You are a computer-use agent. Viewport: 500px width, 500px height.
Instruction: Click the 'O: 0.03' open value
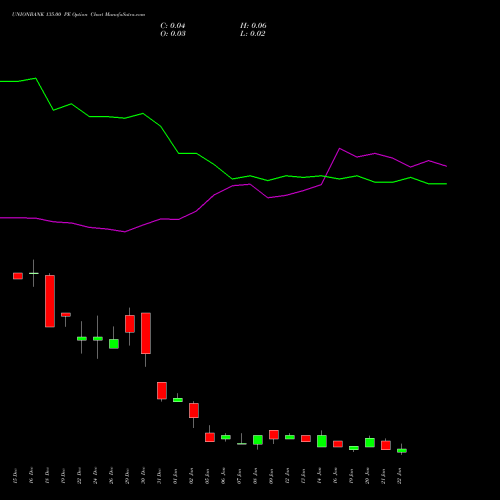click(x=173, y=34)
